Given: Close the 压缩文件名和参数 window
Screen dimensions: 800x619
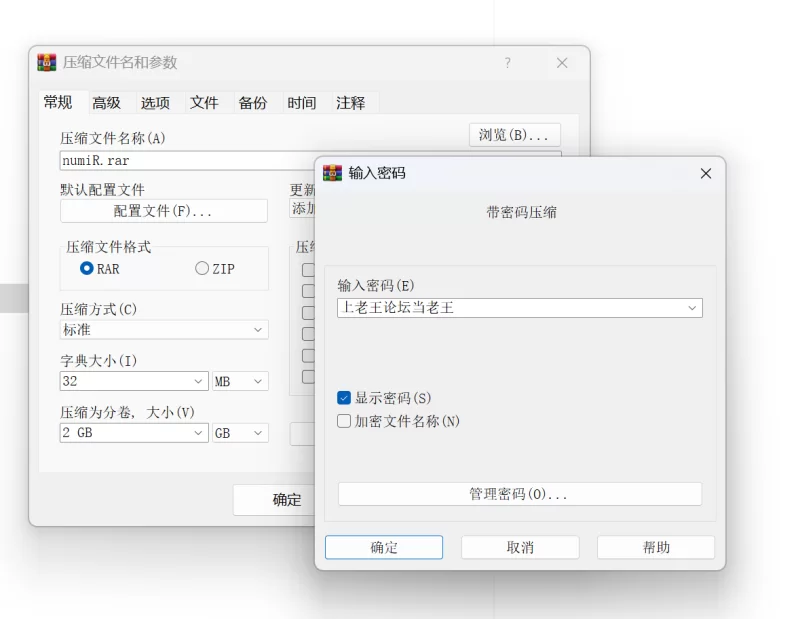Looking at the screenshot, I should (x=562, y=63).
